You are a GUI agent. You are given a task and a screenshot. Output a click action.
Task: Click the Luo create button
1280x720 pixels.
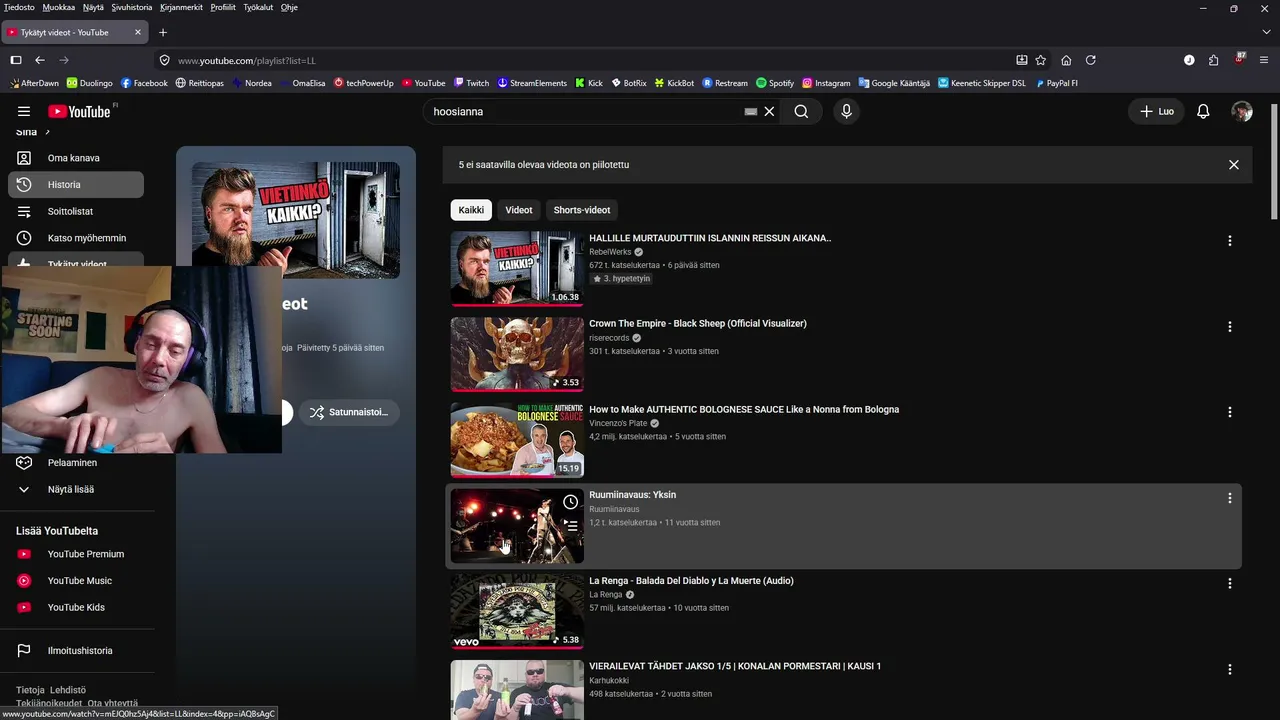tap(1157, 112)
